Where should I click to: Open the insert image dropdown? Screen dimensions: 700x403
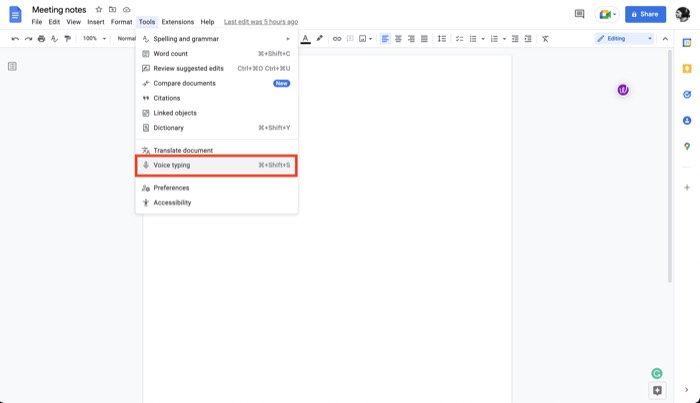(x=365, y=39)
